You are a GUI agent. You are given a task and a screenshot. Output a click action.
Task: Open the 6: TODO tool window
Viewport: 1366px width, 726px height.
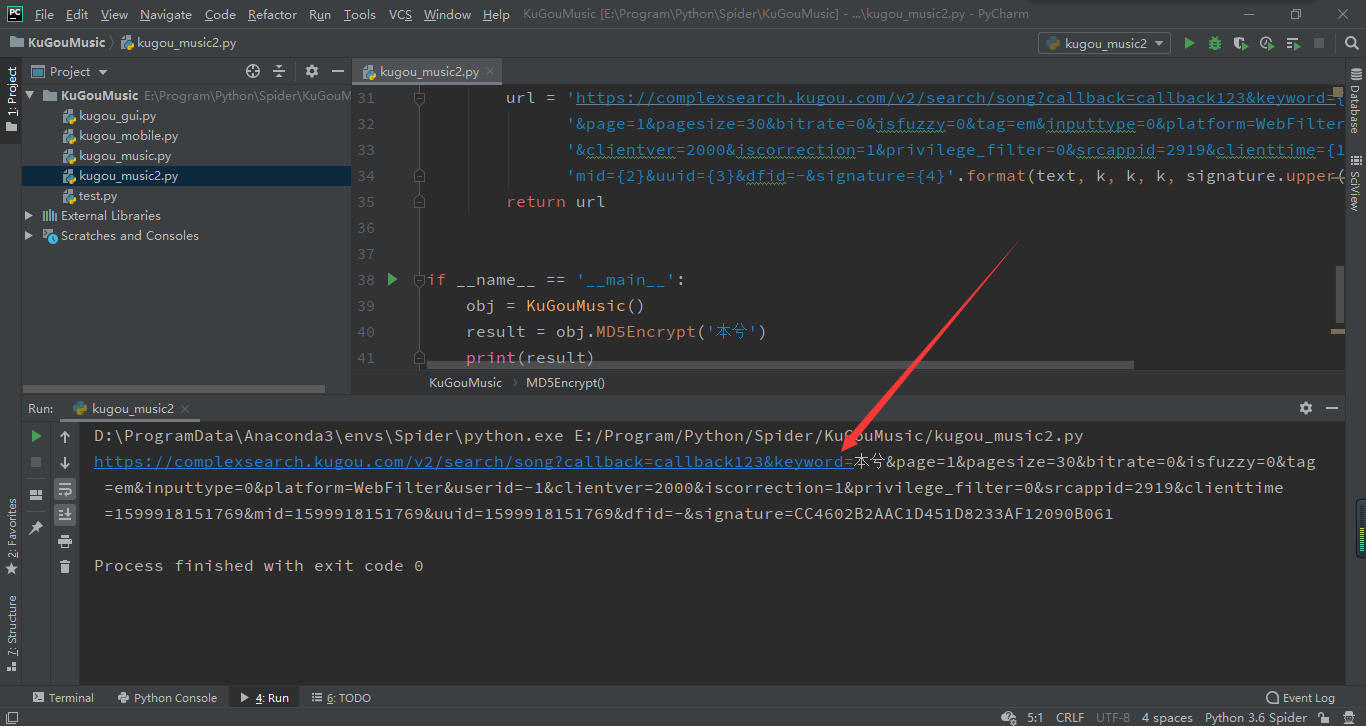pos(341,698)
